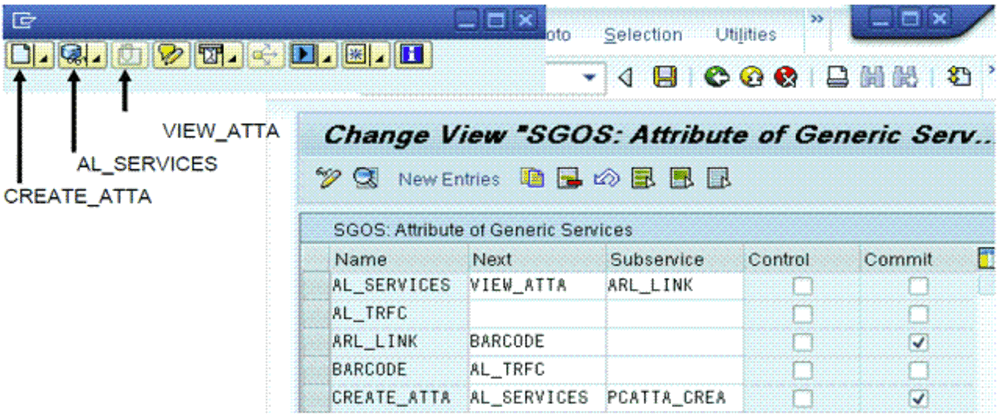Toggle Commit checkbox for AL_SERVICES row
Image resolution: width=999 pixels, height=416 pixels.
click(x=918, y=287)
